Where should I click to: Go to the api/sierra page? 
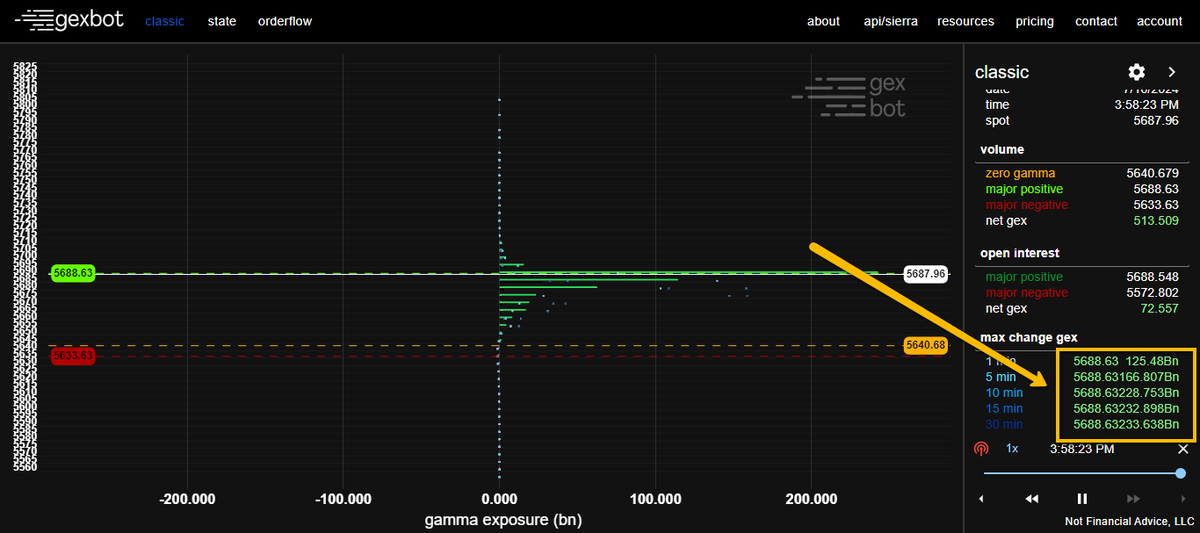click(891, 21)
